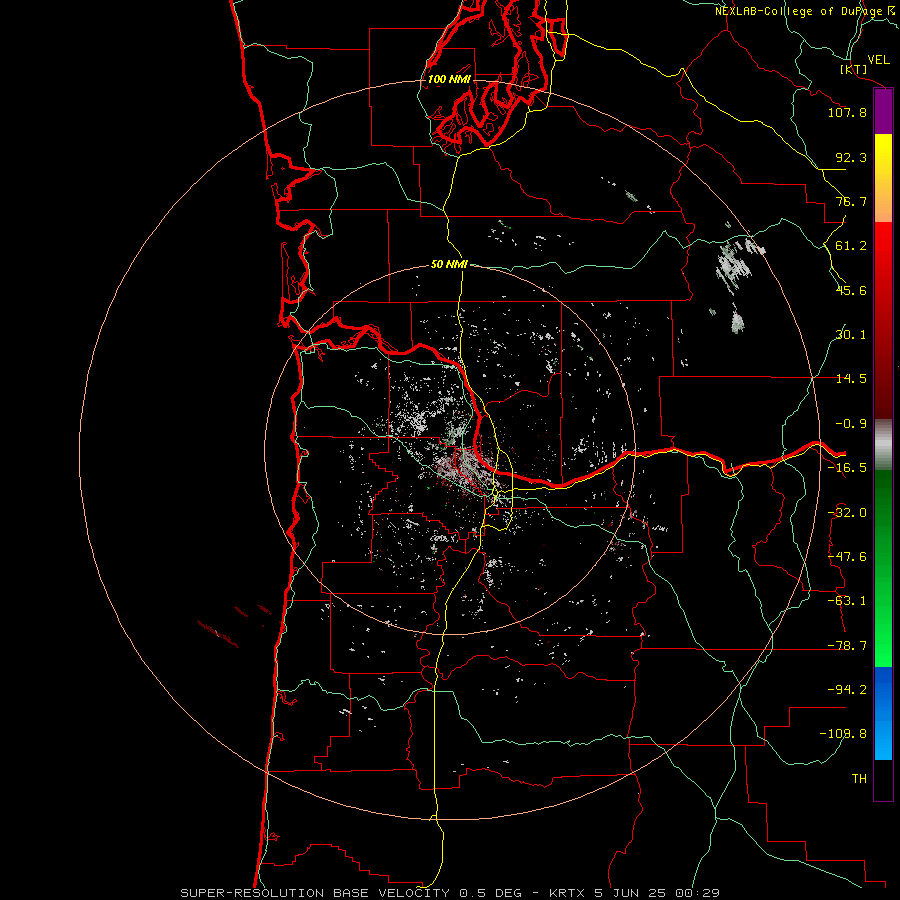900x900 pixels.
Task: Click the 100 NMI range ring label
Action: 449,79
